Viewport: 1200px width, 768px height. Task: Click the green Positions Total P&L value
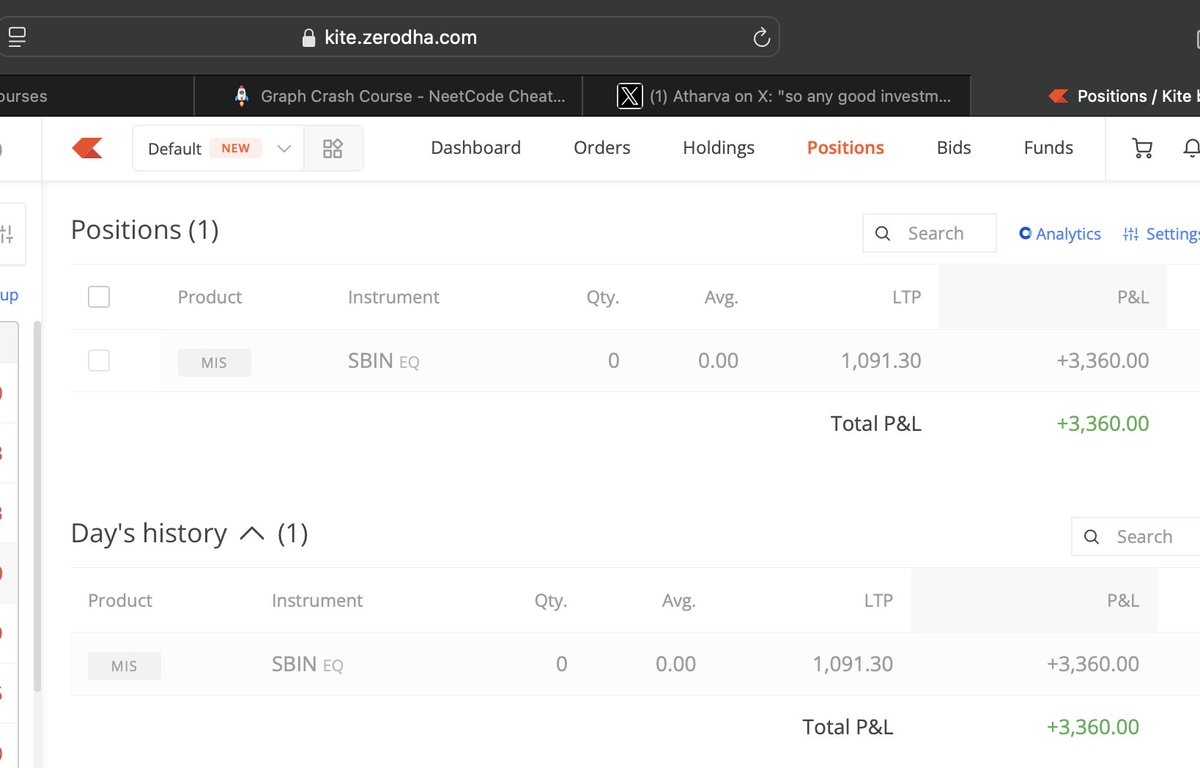(x=1102, y=424)
